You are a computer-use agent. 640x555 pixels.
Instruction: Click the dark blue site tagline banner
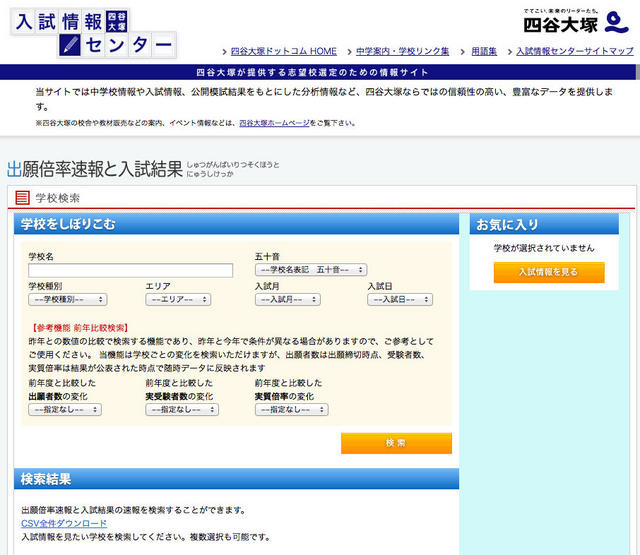coord(318,72)
